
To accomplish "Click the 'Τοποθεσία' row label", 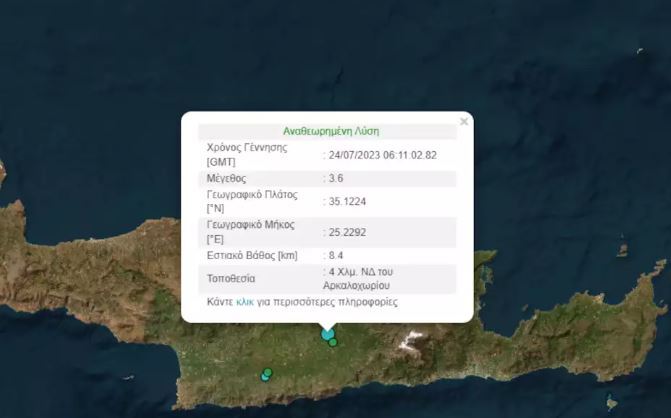I will coord(233,278).
